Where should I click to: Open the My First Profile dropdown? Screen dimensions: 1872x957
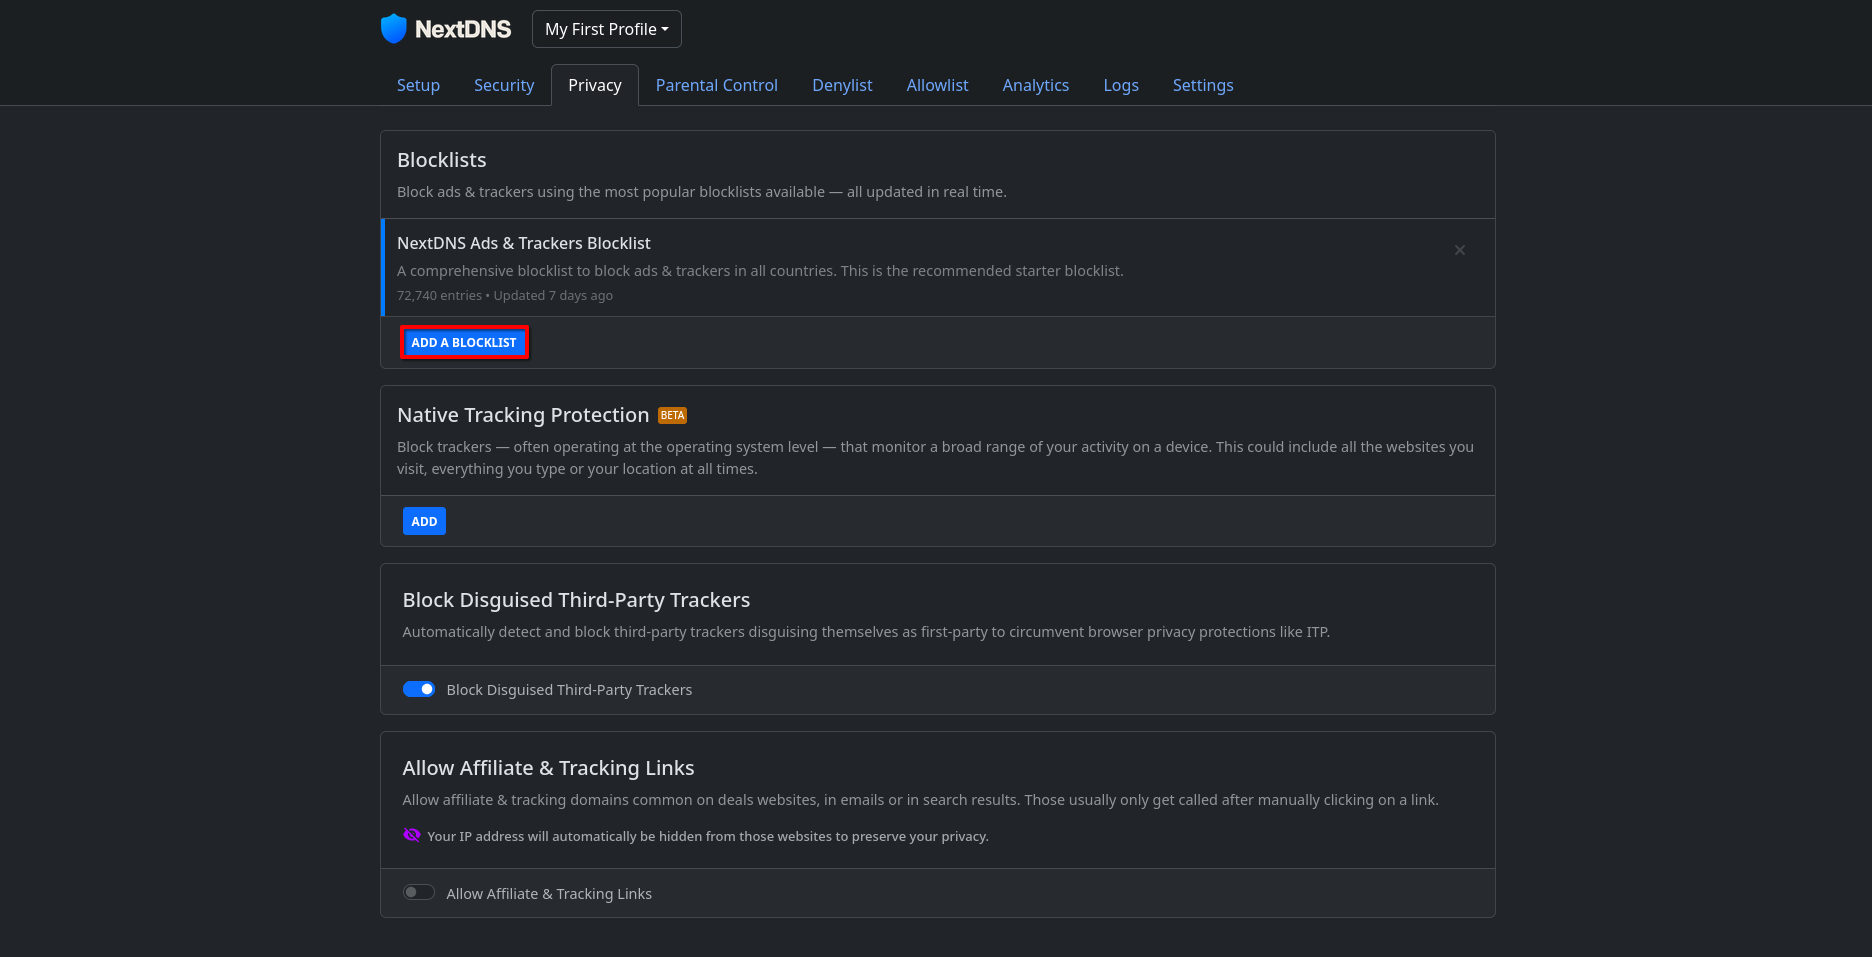607,29
